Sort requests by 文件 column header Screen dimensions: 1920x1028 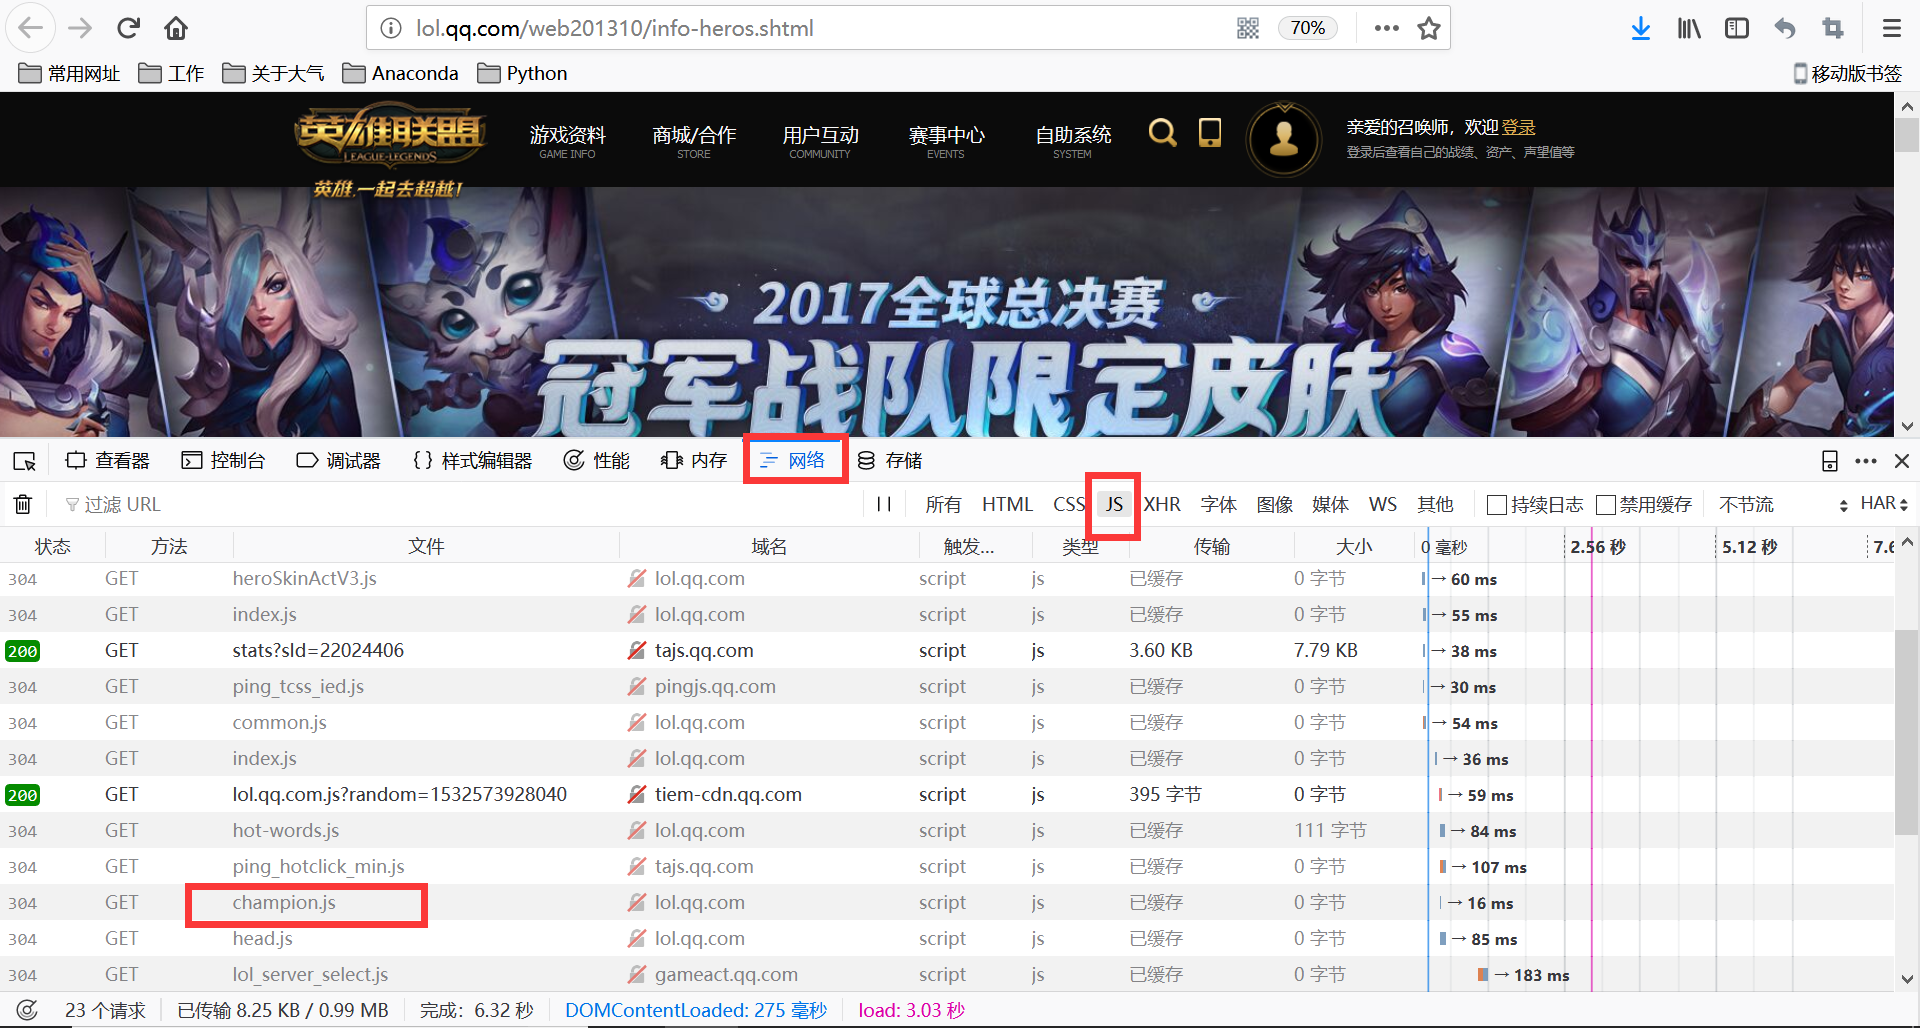426,546
